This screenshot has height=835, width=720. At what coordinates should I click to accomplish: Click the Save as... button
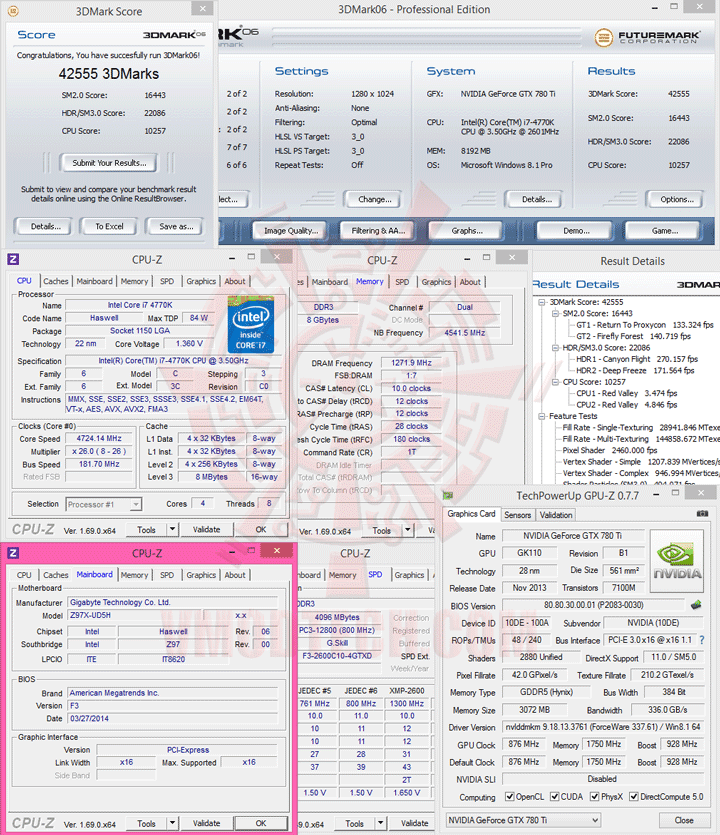[x=176, y=226]
